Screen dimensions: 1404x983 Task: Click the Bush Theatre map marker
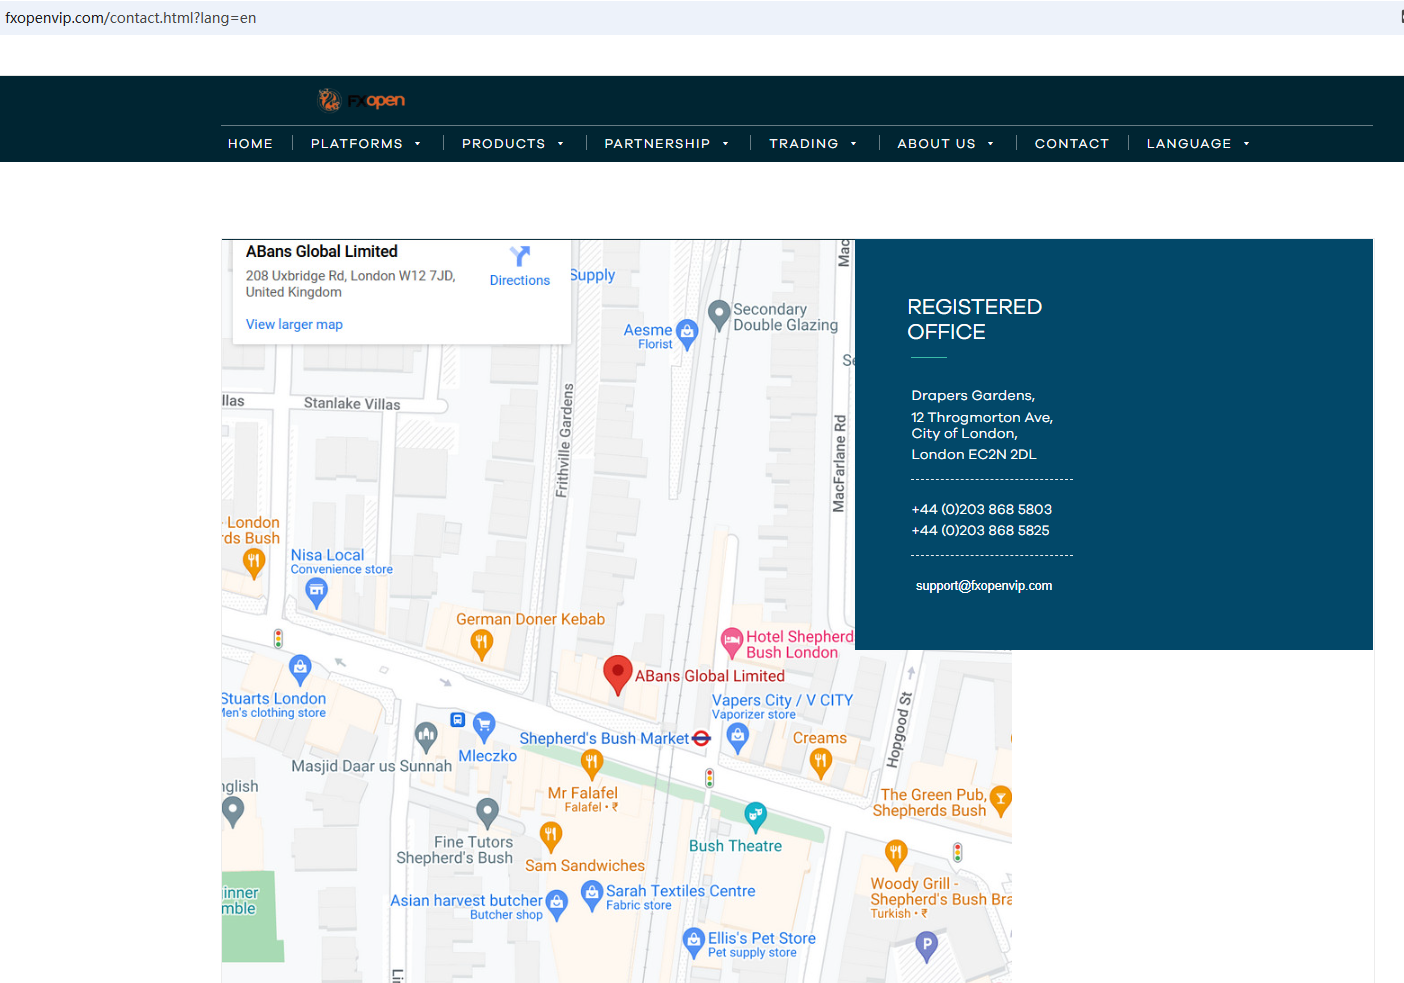point(755,816)
